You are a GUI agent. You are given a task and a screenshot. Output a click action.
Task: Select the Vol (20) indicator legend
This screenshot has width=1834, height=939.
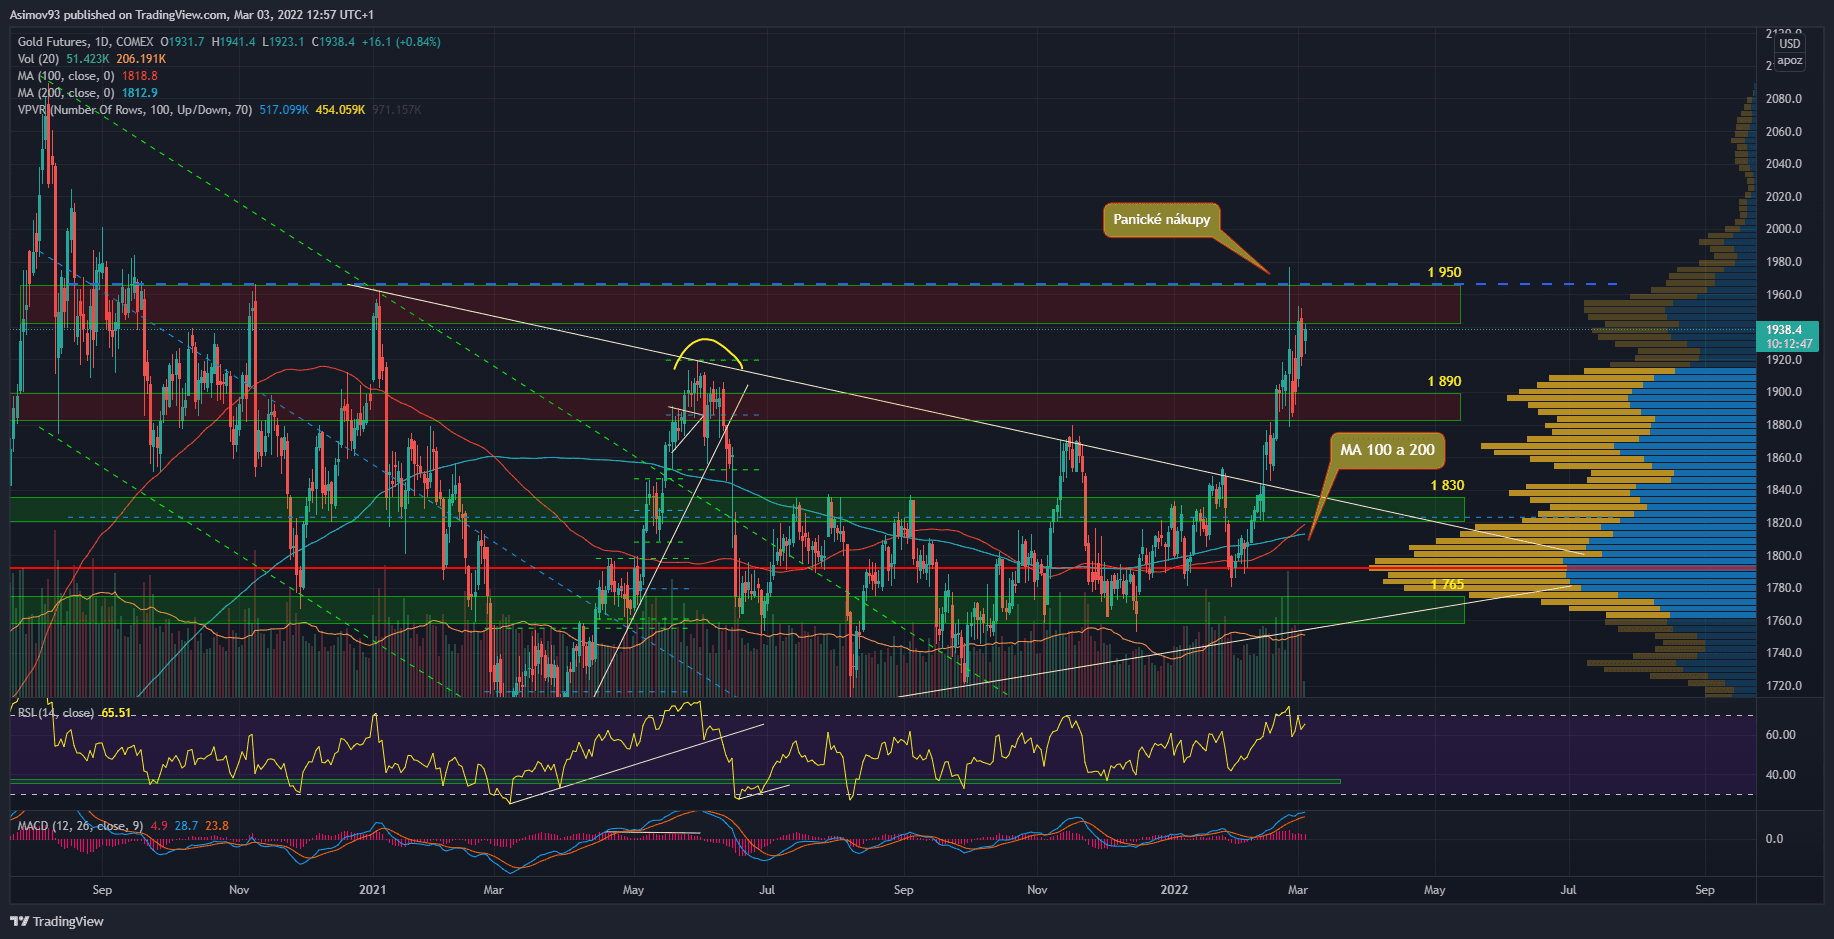click(x=38, y=59)
